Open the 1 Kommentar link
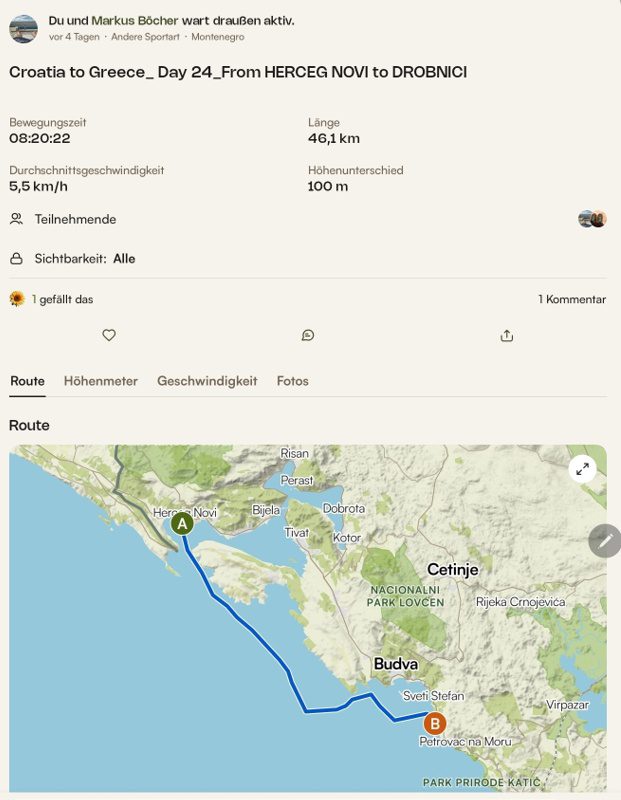The height and width of the screenshot is (800, 621). point(572,299)
